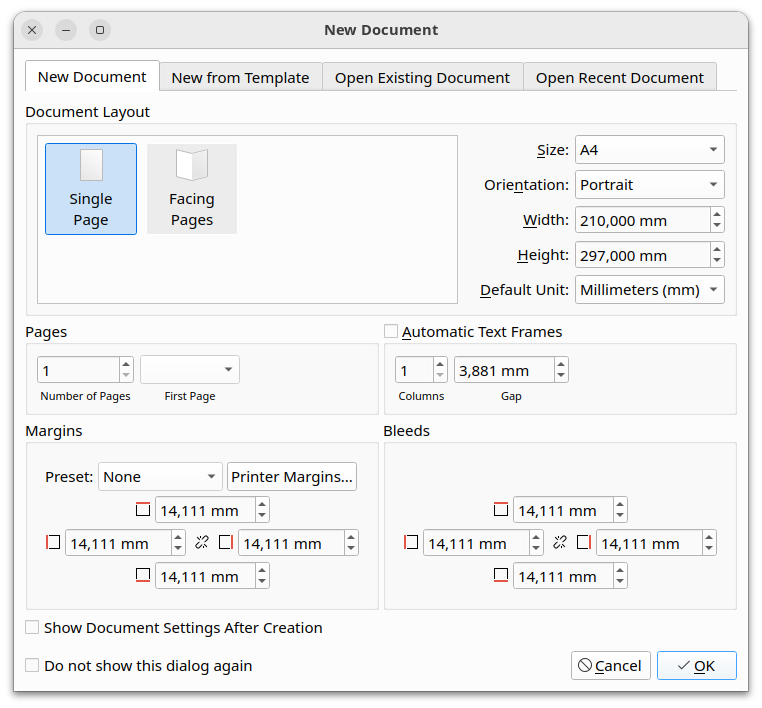Image resolution: width=762 pixels, height=708 pixels.
Task: Open the Default Unit dropdown
Action: tap(649, 290)
